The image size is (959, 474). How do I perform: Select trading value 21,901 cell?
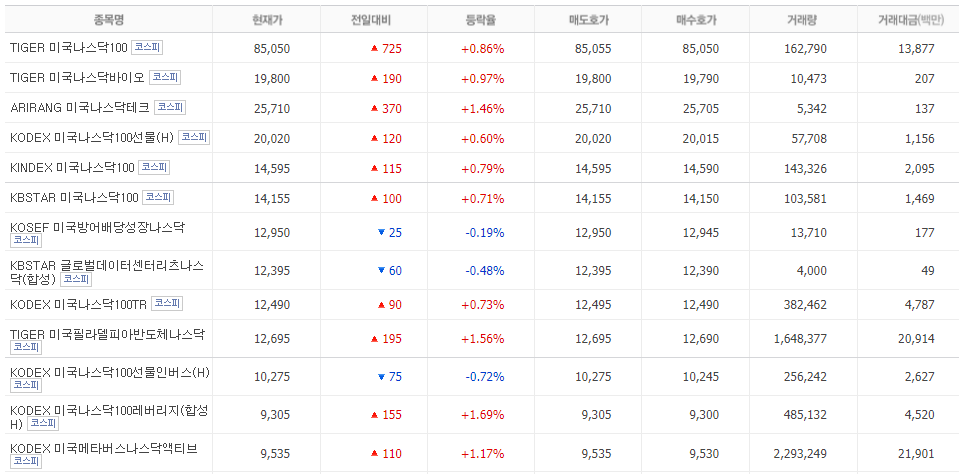(914, 454)
